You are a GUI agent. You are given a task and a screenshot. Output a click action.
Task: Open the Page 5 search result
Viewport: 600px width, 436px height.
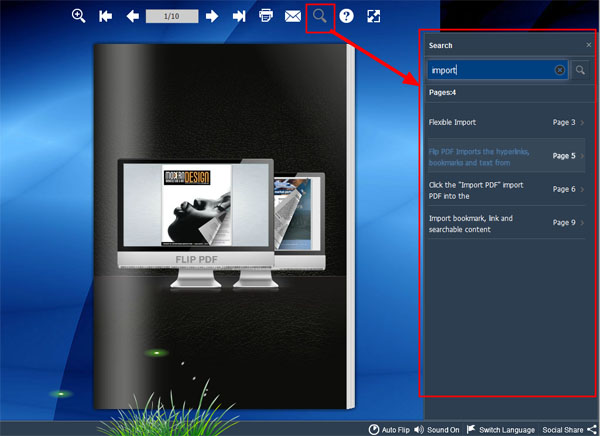click(x=507, y=156)
